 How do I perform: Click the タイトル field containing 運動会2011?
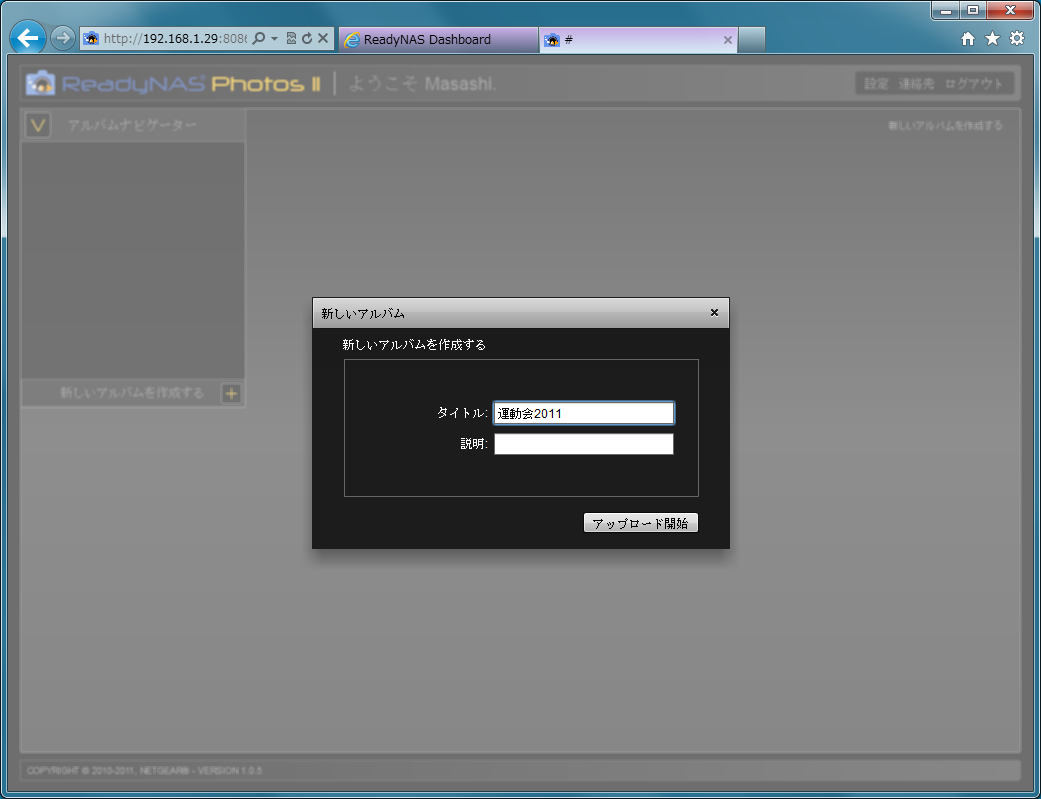583,413
